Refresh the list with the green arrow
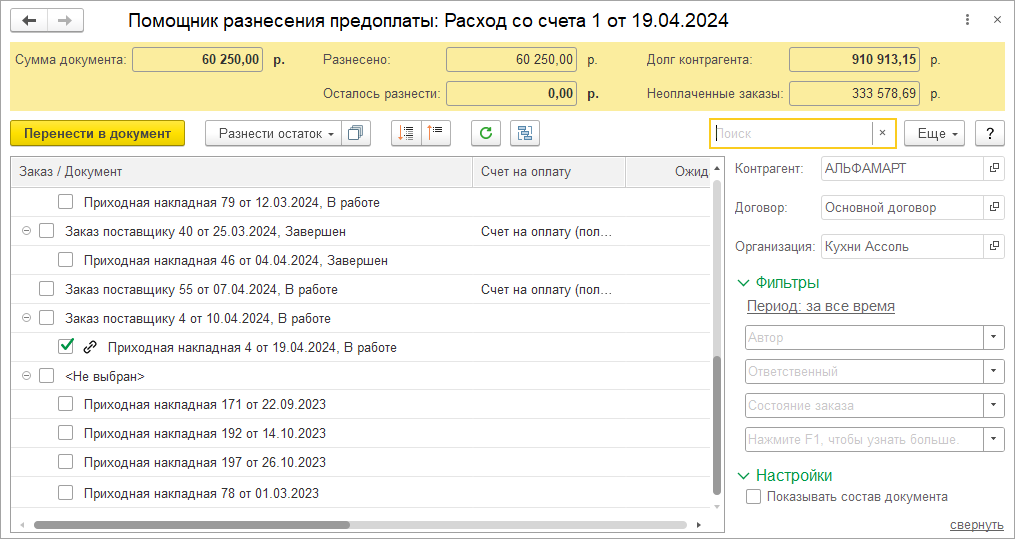This screenshot has height=539, width=1015. tap(486, 133)
